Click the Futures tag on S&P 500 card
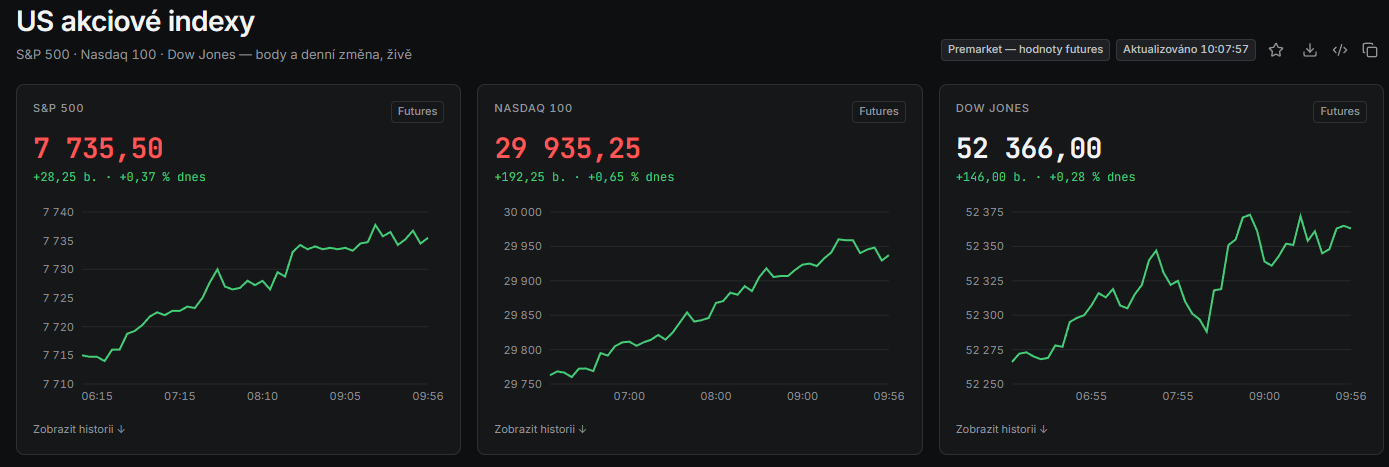 [417, 111]
